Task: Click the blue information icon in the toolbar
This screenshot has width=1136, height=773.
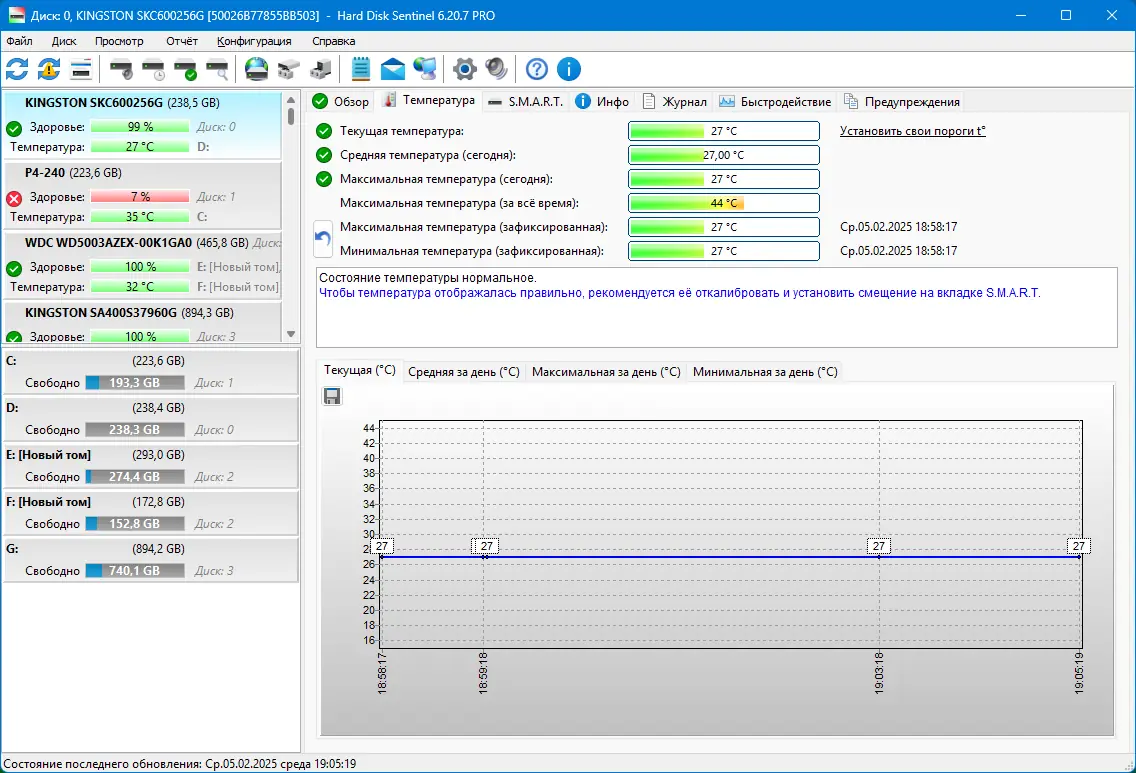Action: [x=568, y=69]
